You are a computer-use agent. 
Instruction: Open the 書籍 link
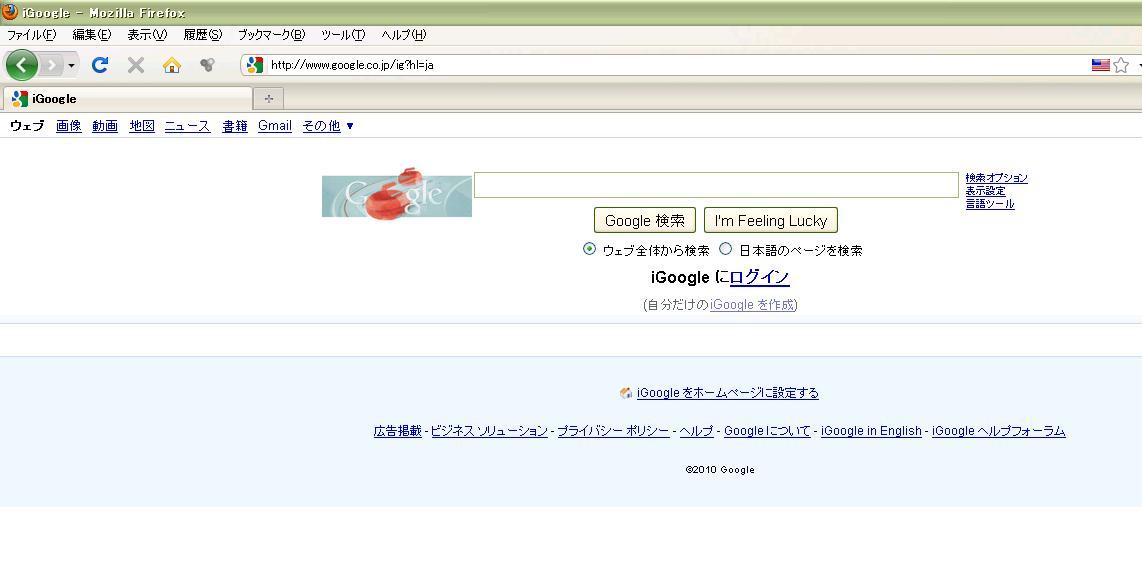coord(235,126)
